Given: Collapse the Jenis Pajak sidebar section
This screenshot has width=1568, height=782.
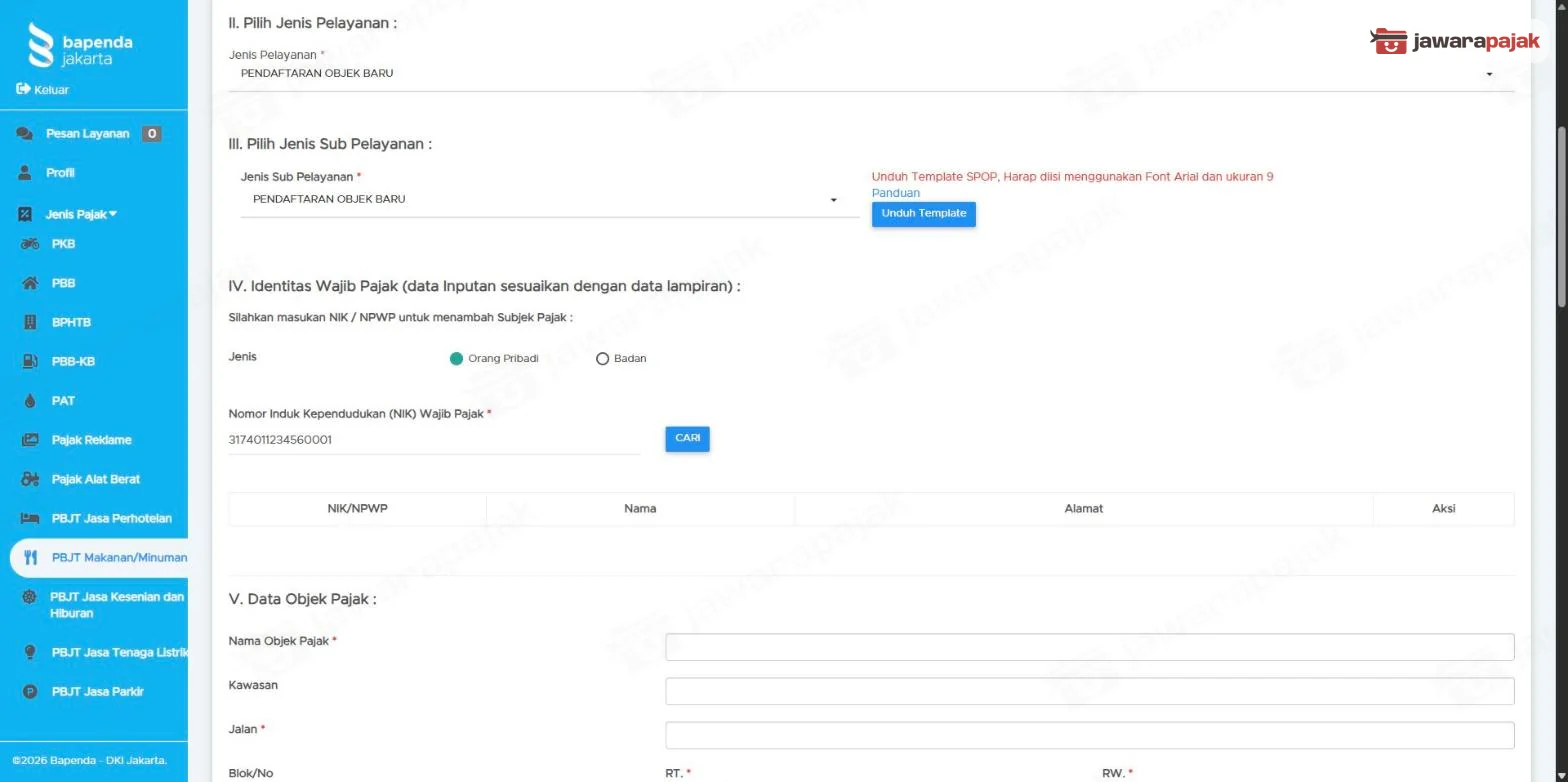Looking at the screenshot, I should coord(81,214).
